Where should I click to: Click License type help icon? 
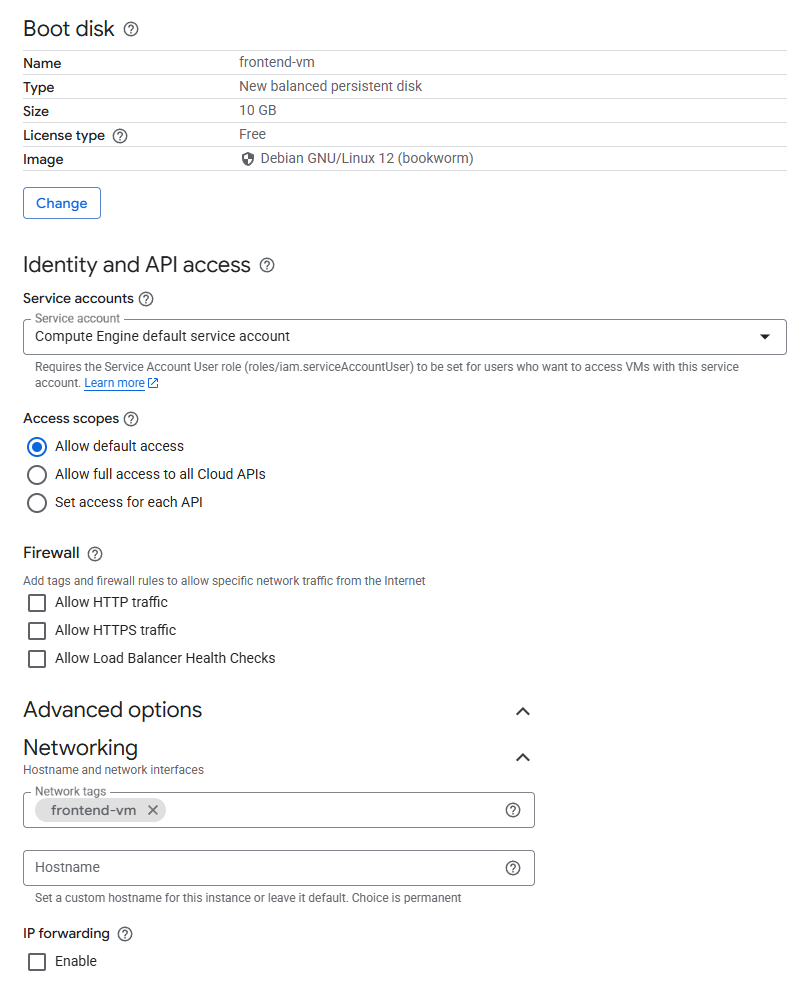pos(120,136)
